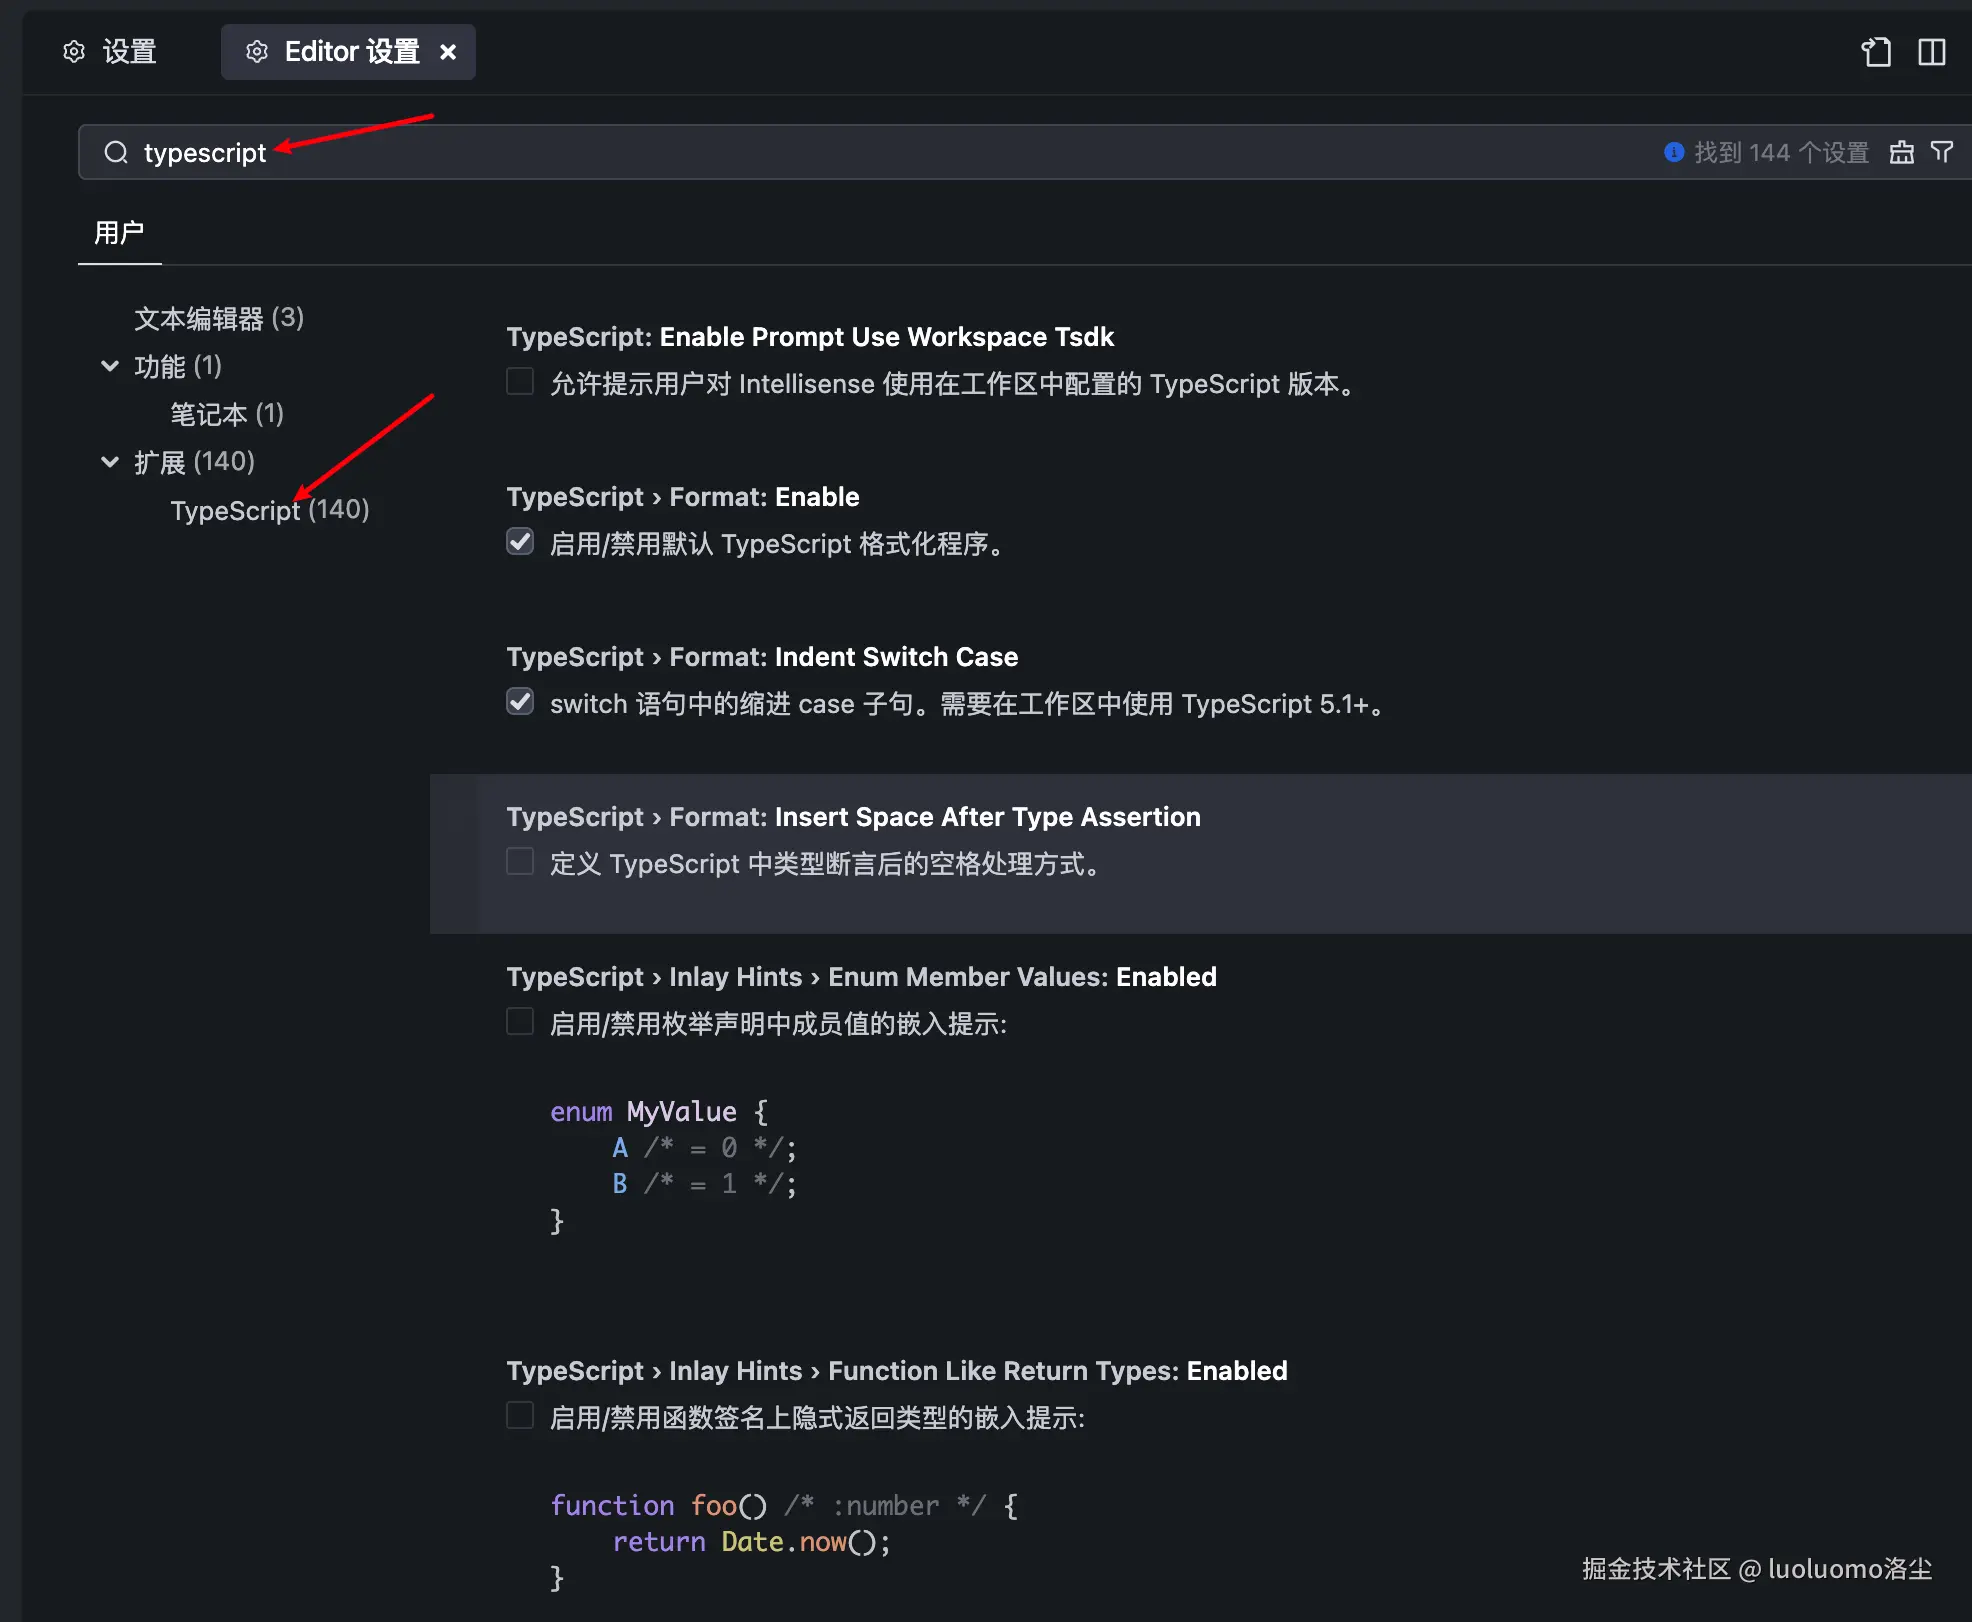The height and width of the screenshot is (1622, 1972).
Task: Click the Open Settings (JSON) icon
Action: coord(1876,52)
